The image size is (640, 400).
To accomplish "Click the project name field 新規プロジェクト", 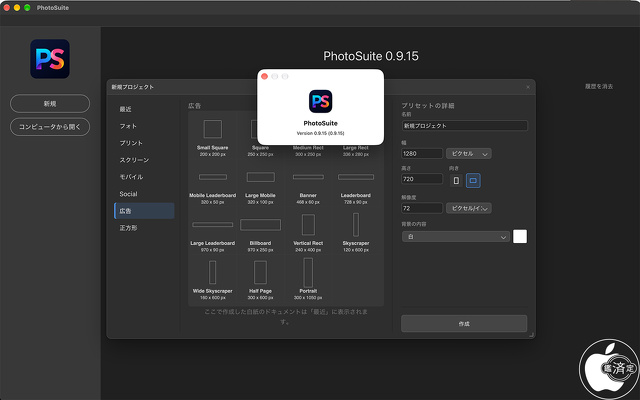I will pos(464,126).
